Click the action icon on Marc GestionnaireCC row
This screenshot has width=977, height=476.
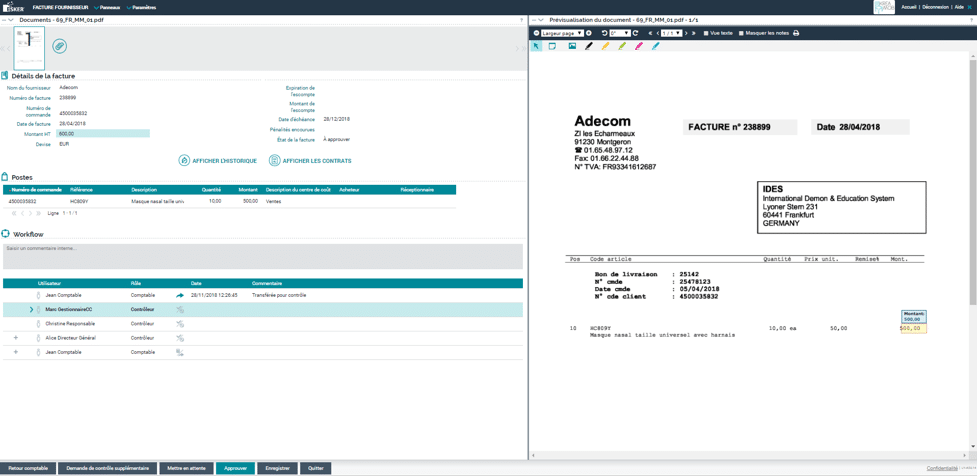pyautogui.click(x=179, y=309)
